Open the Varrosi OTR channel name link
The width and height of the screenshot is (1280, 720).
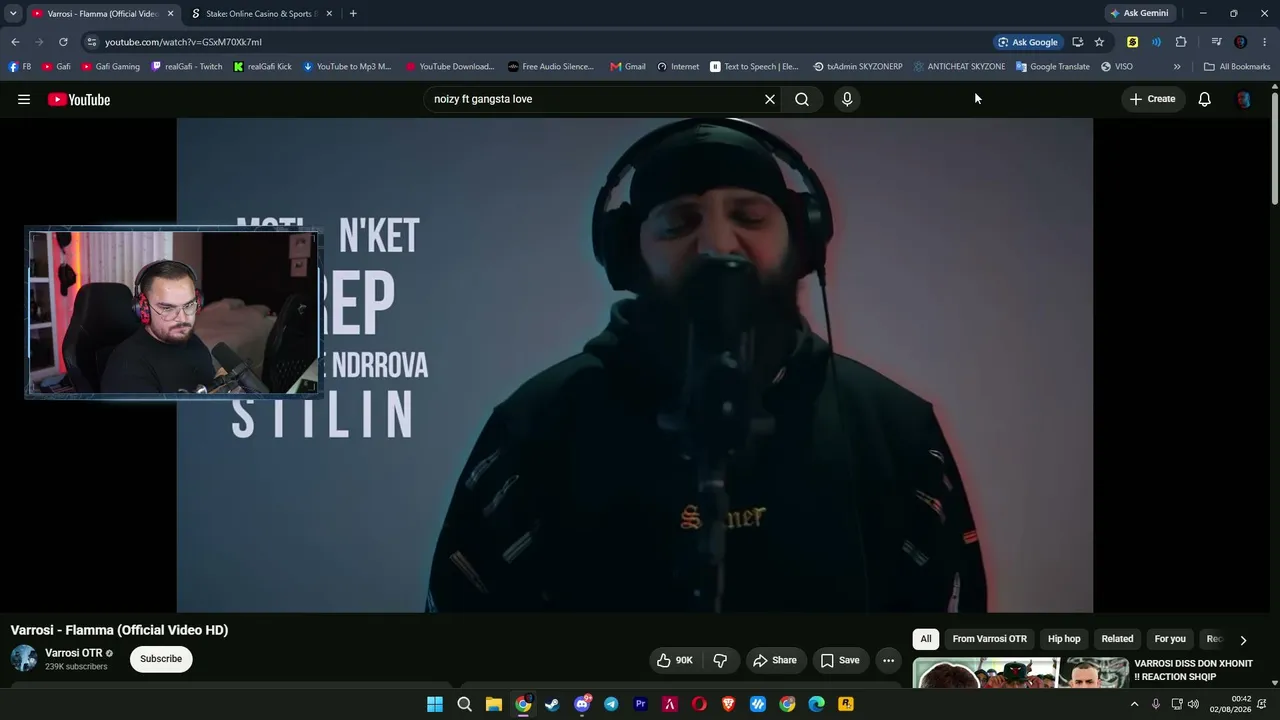[74, 653]
